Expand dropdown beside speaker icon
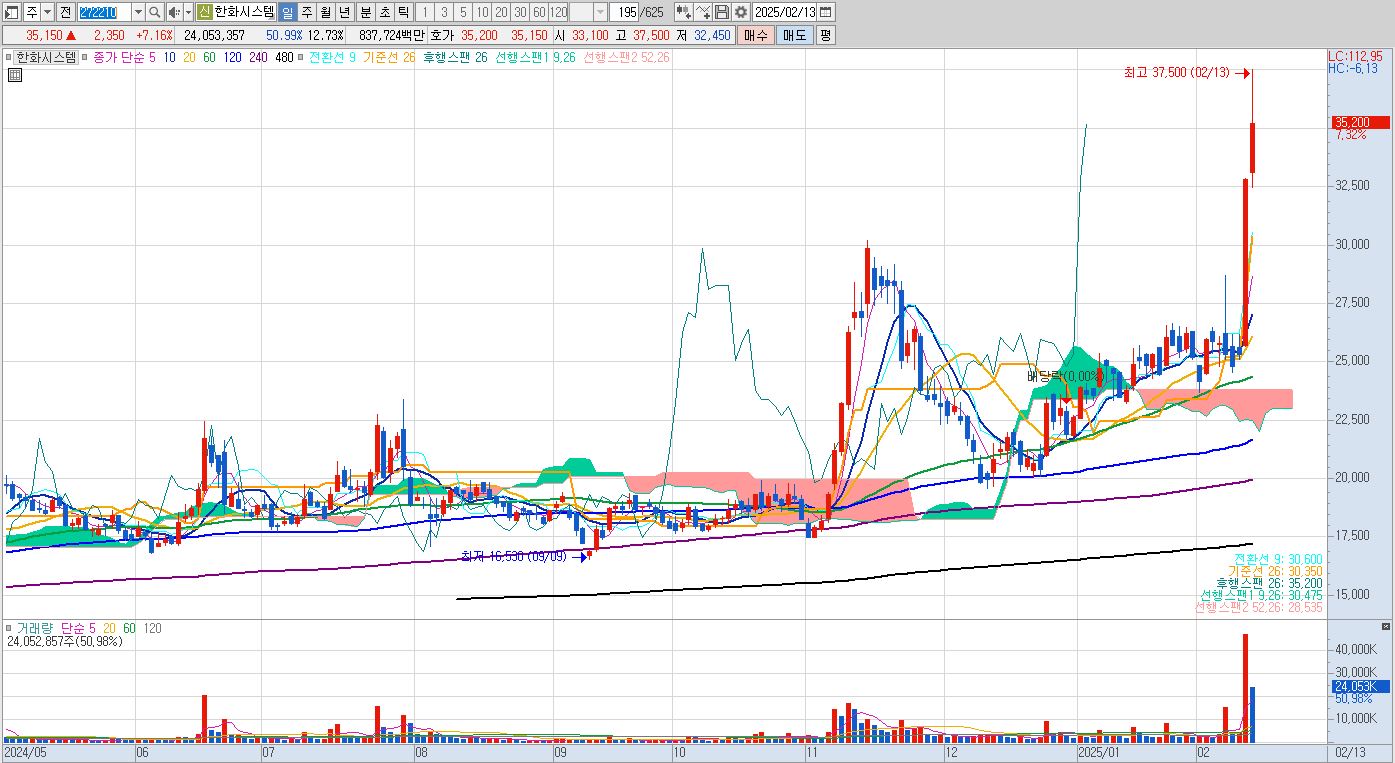Screen dimensions: 1395x763 [188, 12]
